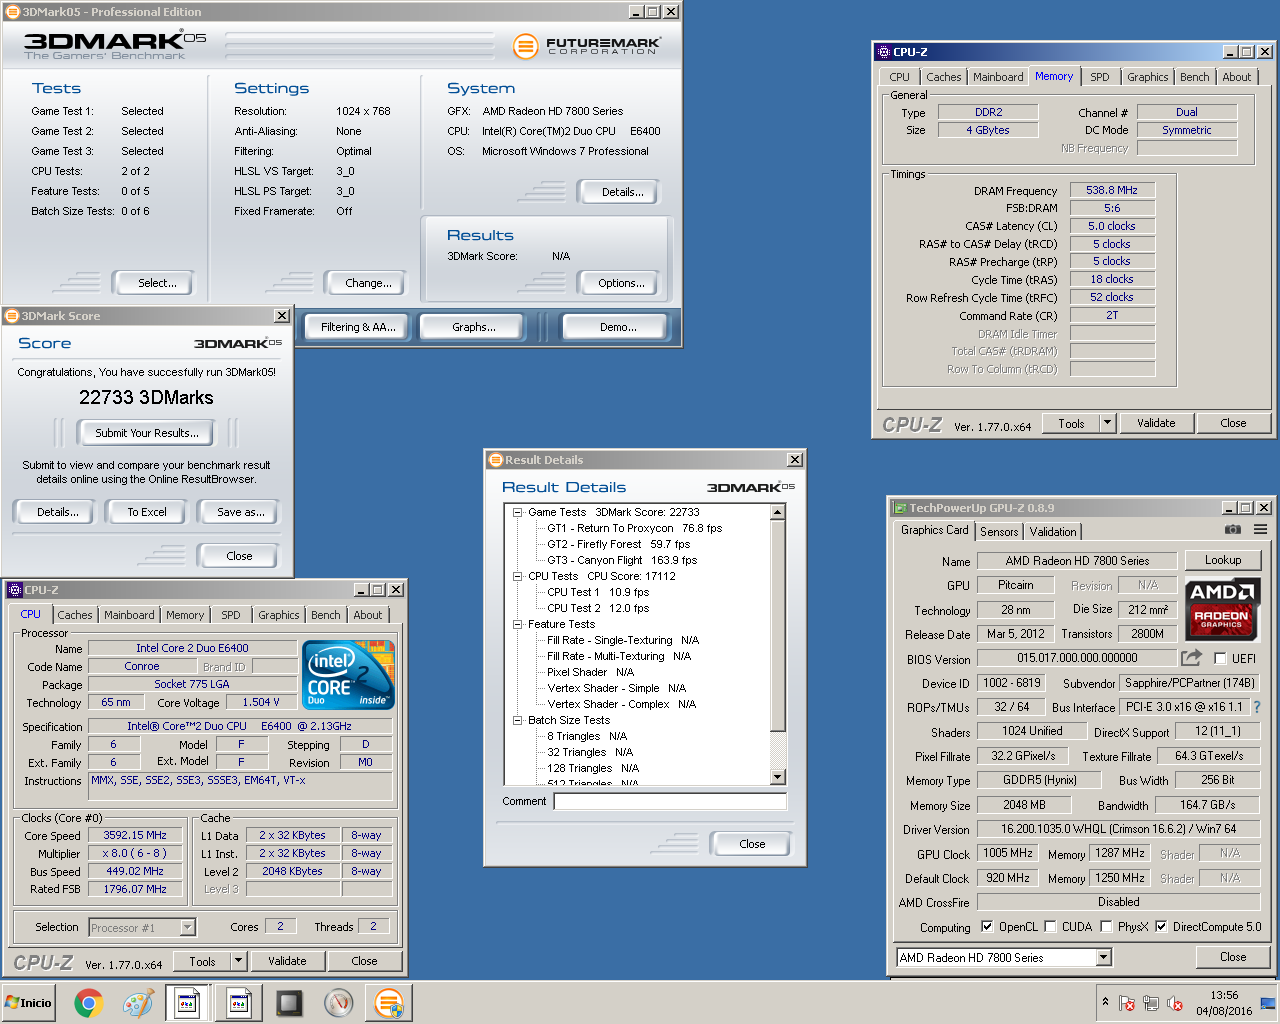This screenshot has width=1280, height=1024.
Task: Click the network tray icon
Action: [1151, 1003]
